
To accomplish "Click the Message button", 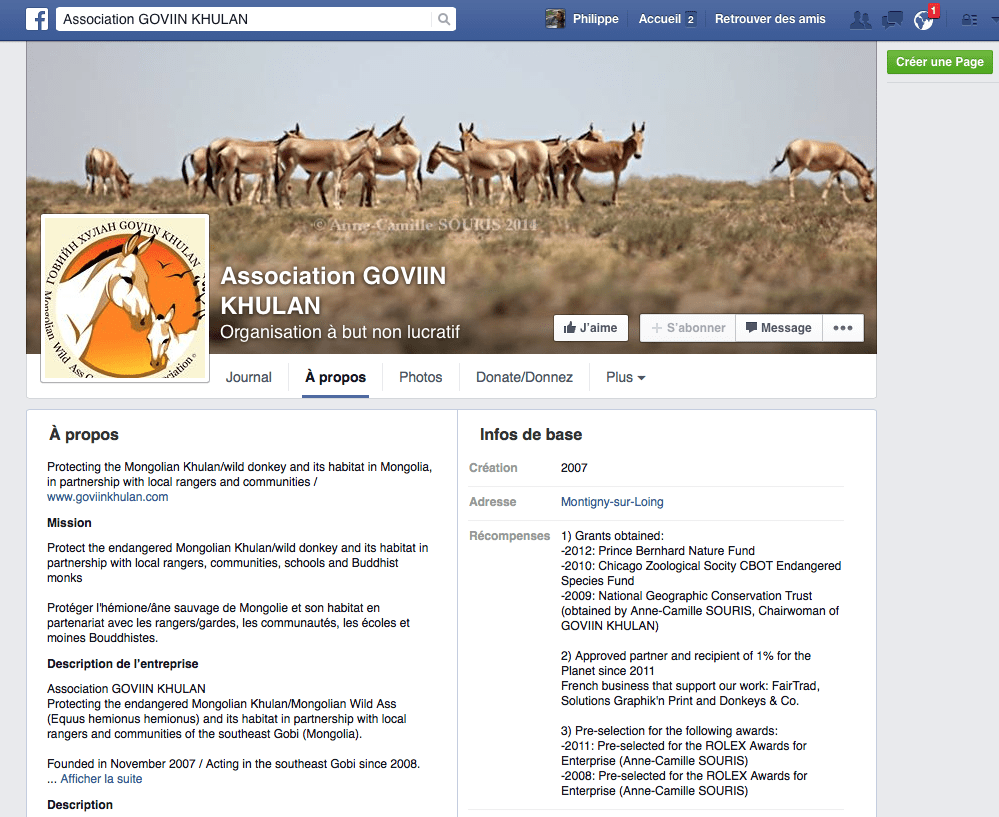I will [x=778, y=328].
